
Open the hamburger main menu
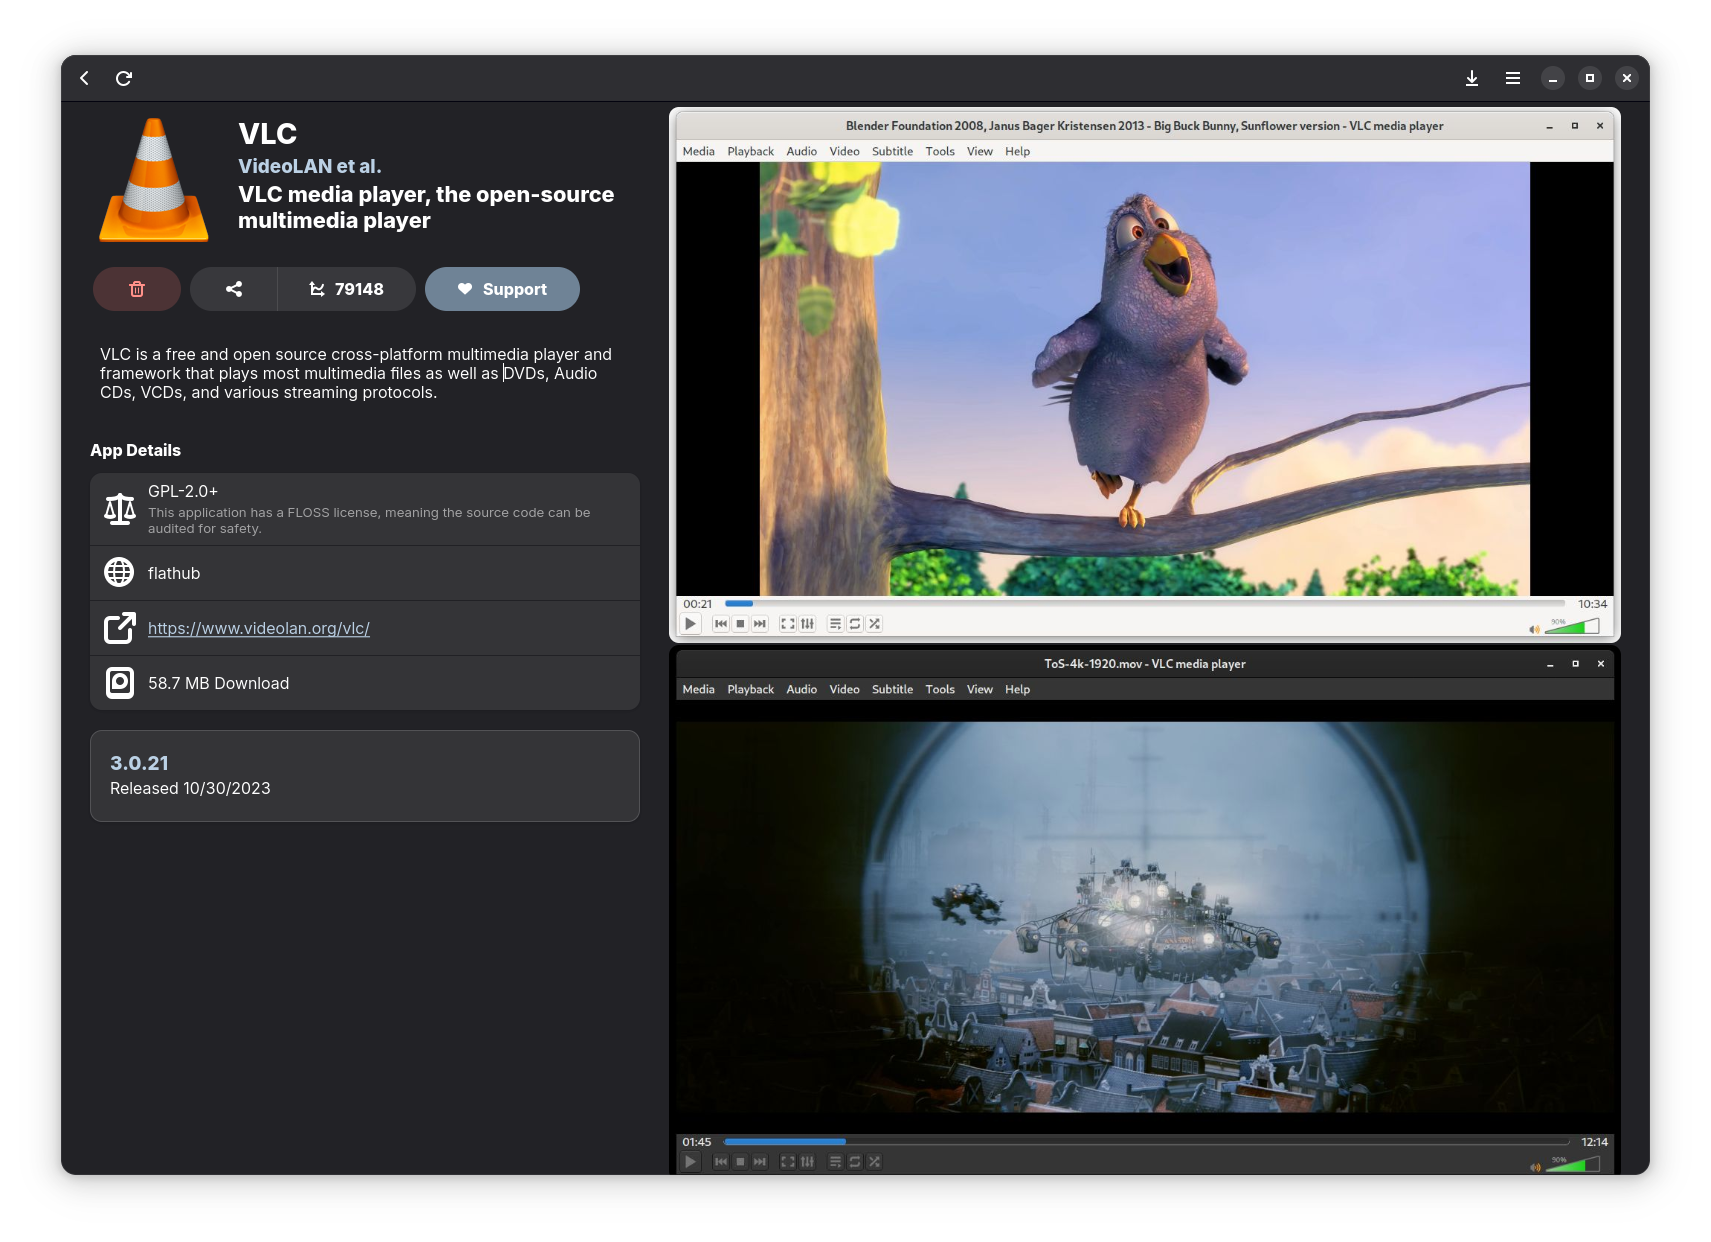click(x=1513, y=78)
